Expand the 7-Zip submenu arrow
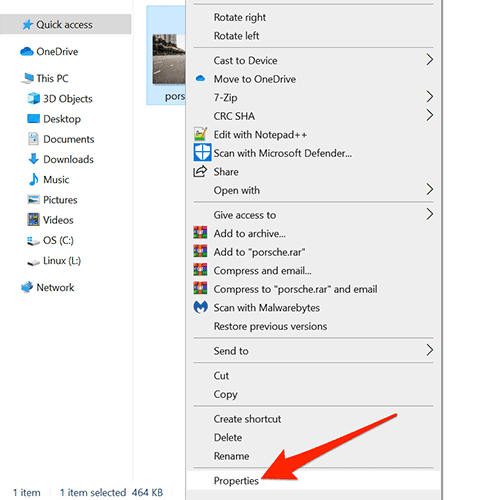This screenshot has width=499, height=500. pos(429,97)
